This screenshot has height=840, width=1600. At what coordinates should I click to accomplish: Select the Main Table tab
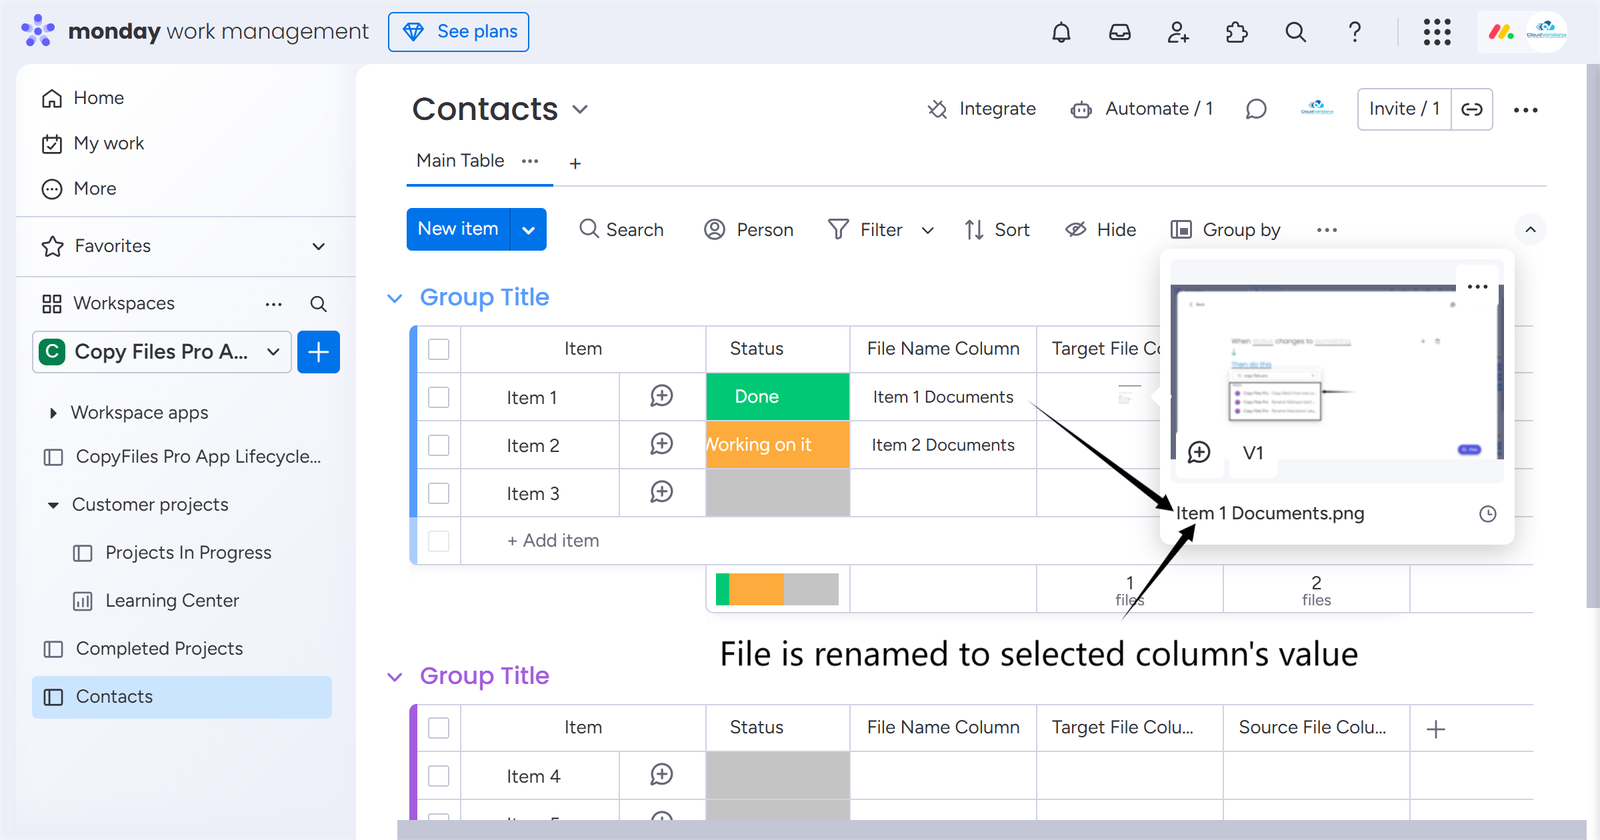click(x=460, y=161)
